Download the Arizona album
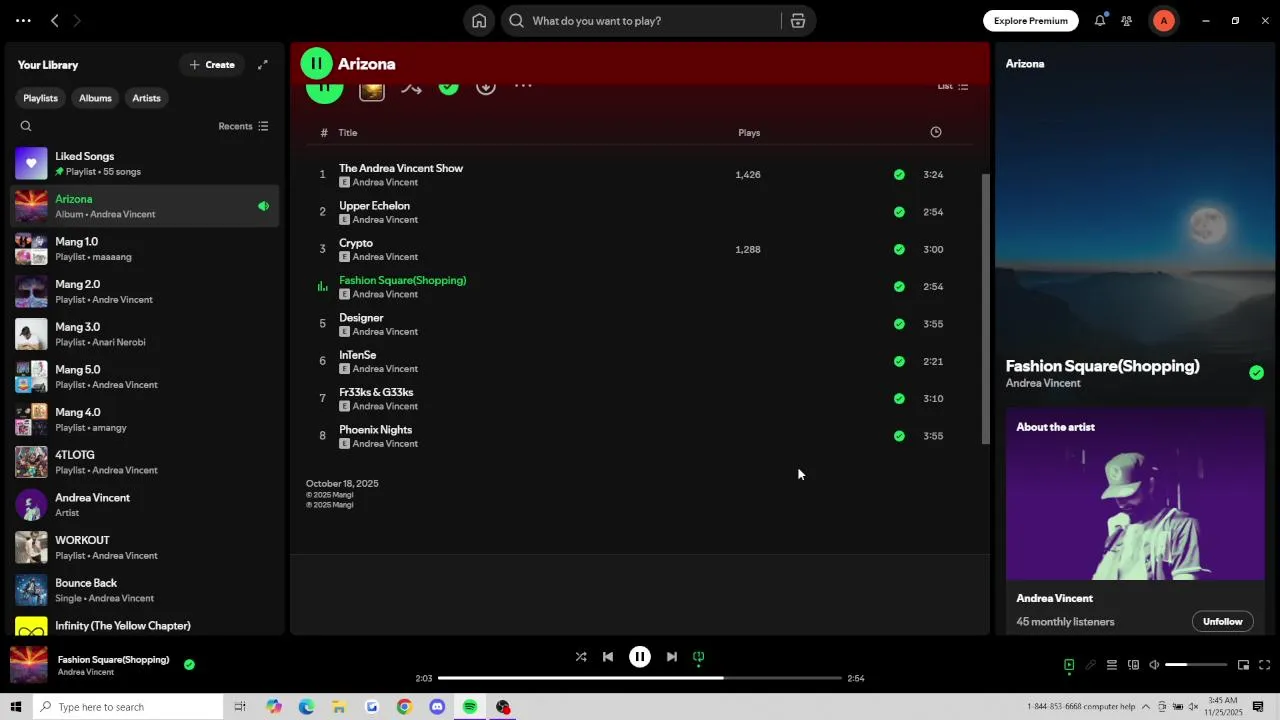The width and height of the screenshot is (1280, 720). click(x=486, y=87)
